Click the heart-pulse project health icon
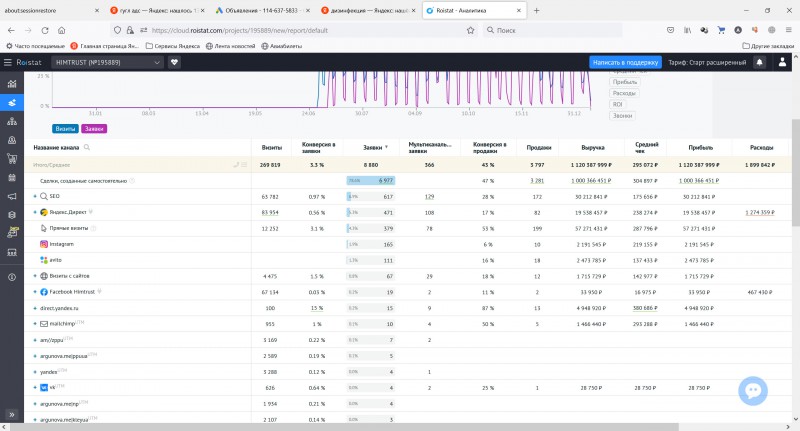Image resolution: width=800 pixels, height=431 pixels. click(x=174, y=62)
